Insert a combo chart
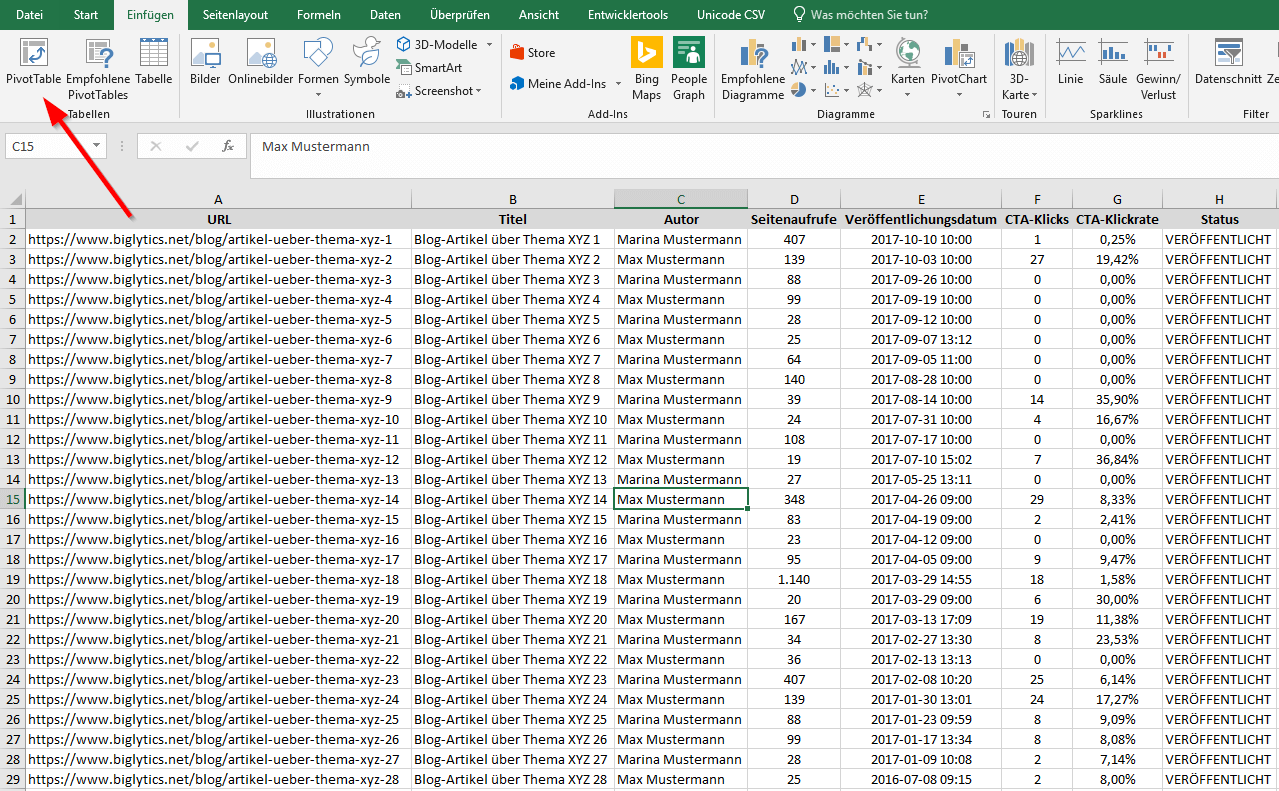This screenshot has width=1279, height=791. tap(868, 68)
